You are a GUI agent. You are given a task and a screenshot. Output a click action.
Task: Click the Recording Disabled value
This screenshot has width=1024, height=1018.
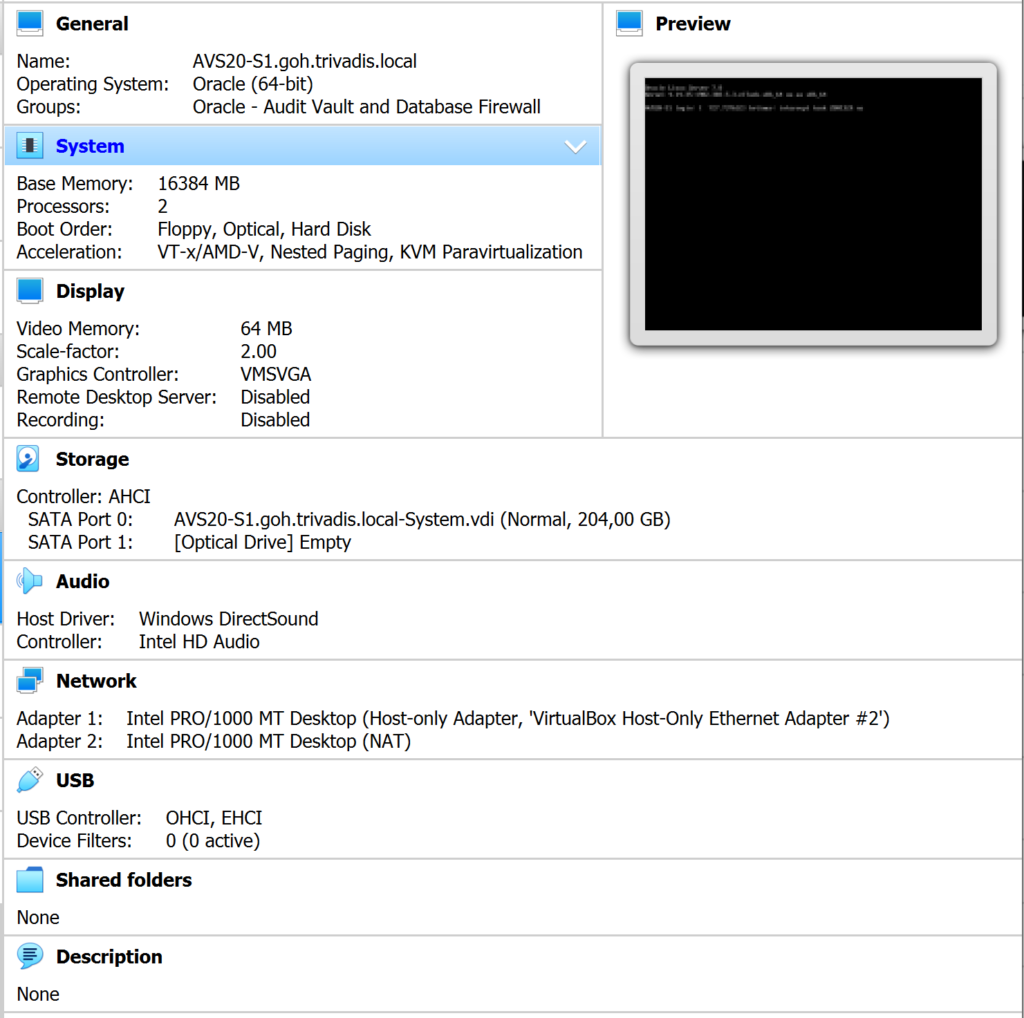point(275,420)
